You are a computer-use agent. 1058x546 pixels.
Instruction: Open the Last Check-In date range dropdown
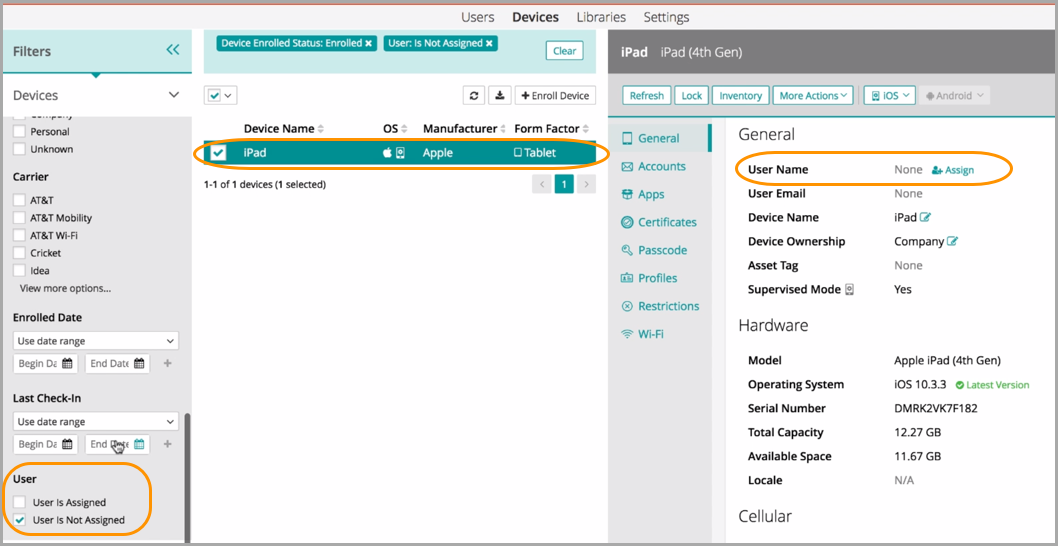(x=95, y=422)
